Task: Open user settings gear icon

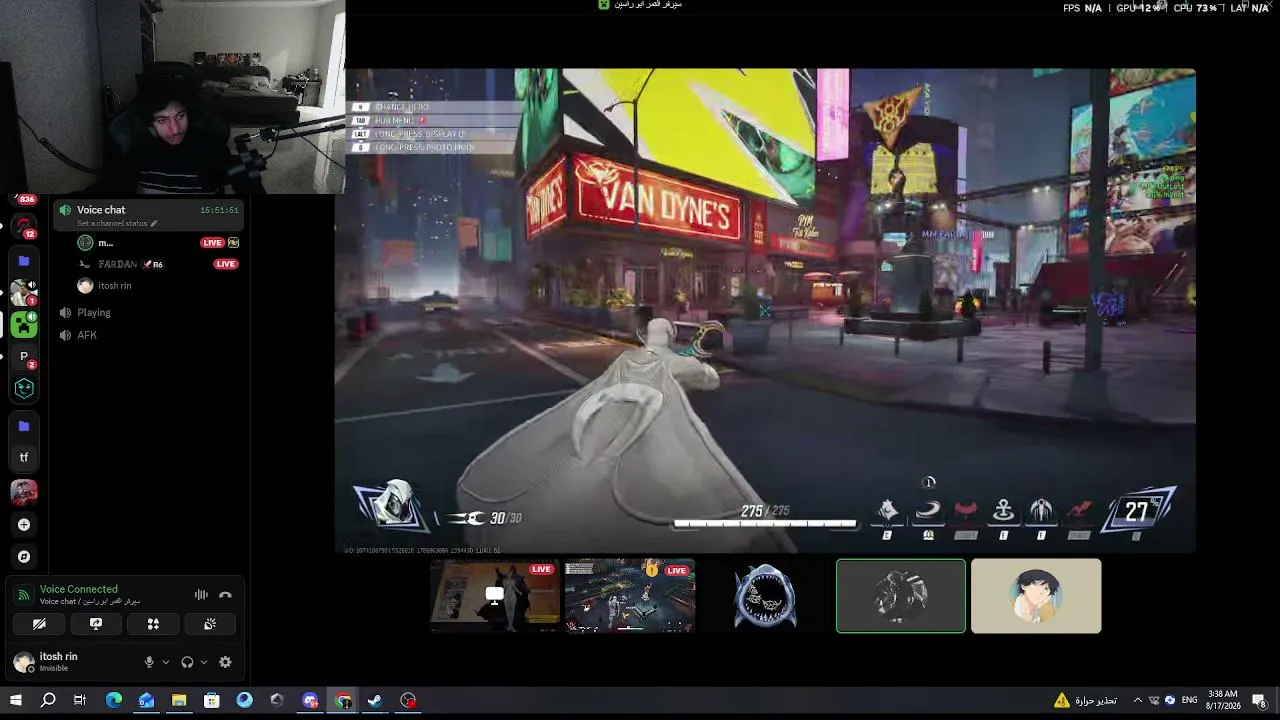Action: pos(225,662)
